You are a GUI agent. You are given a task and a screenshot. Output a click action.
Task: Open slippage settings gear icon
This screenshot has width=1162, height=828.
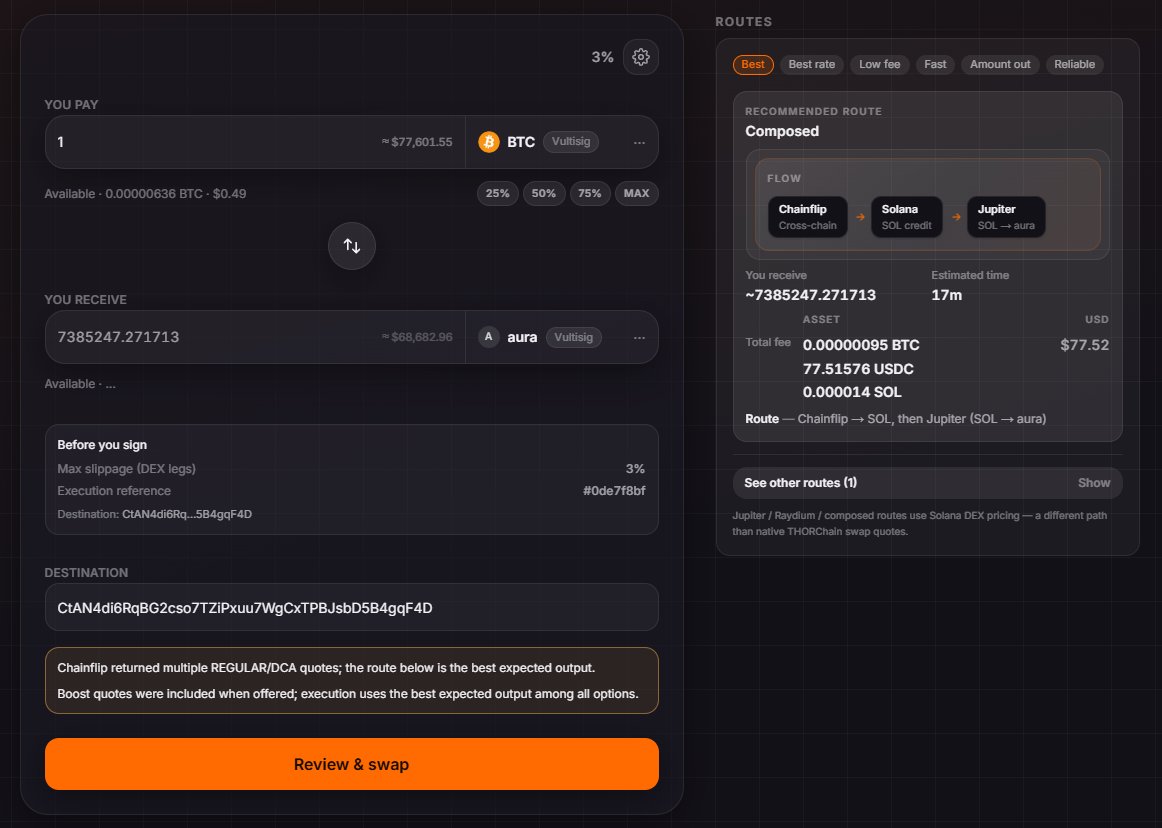[641, 57]
